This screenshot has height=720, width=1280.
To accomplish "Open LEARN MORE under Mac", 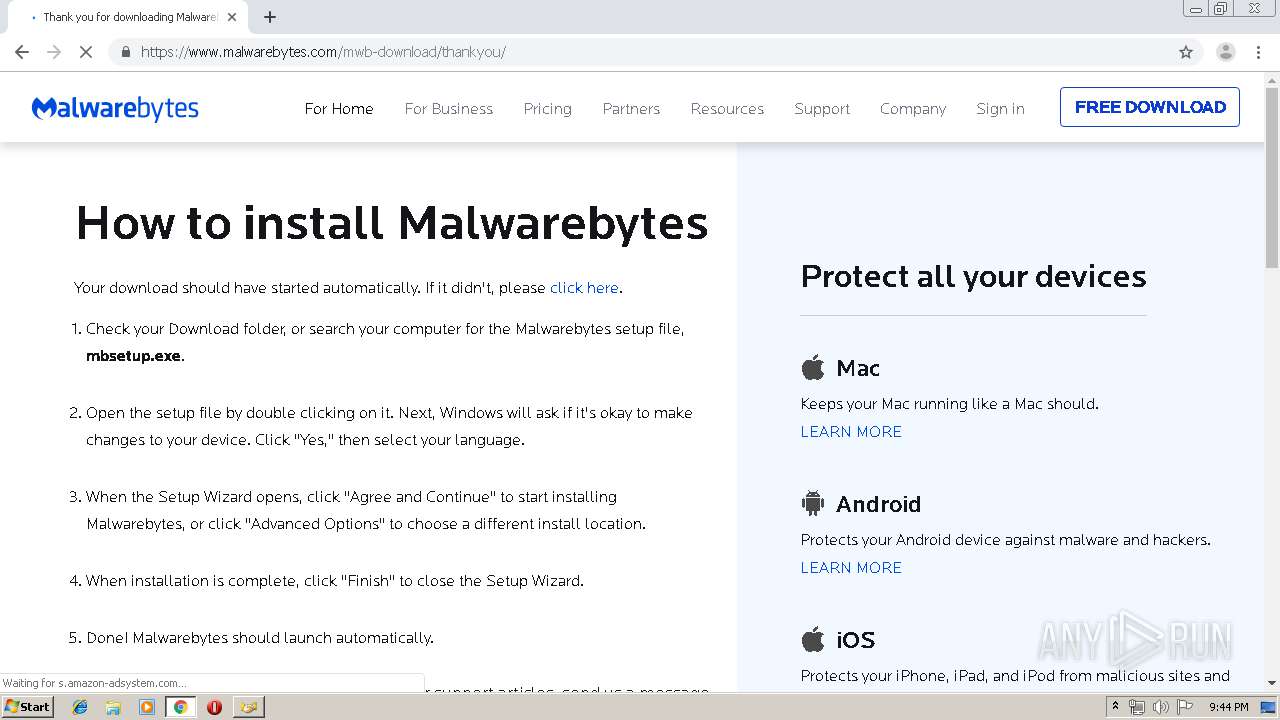I will pyautogui.click(x=851, y=432).
